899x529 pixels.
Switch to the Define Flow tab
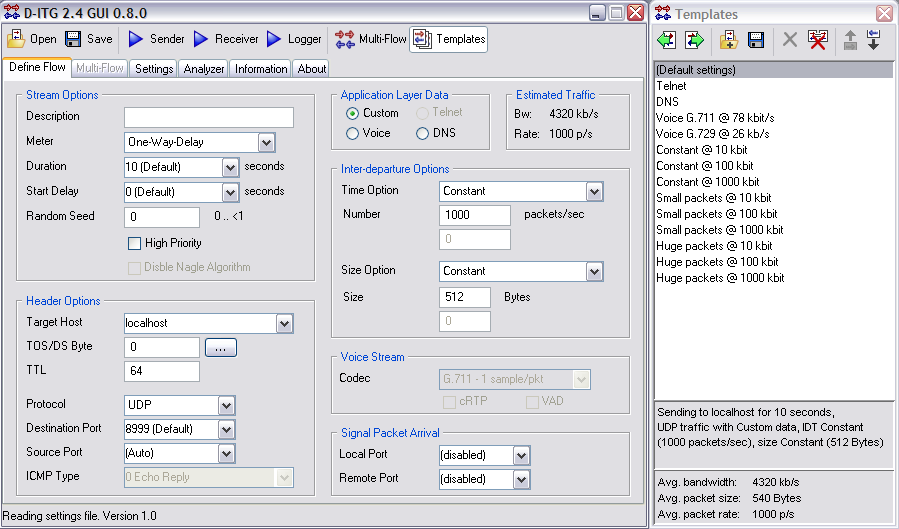[37, 67]
